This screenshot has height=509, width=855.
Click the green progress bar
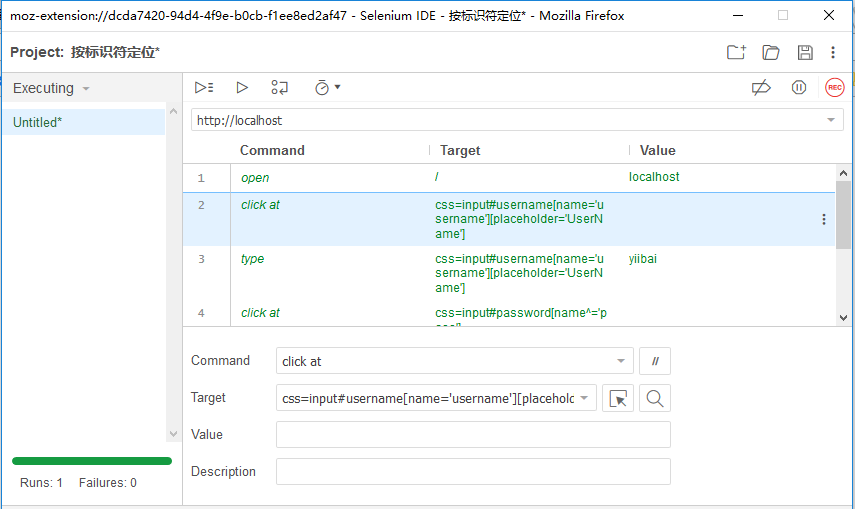pyautogui.click(x=92, y=461)
